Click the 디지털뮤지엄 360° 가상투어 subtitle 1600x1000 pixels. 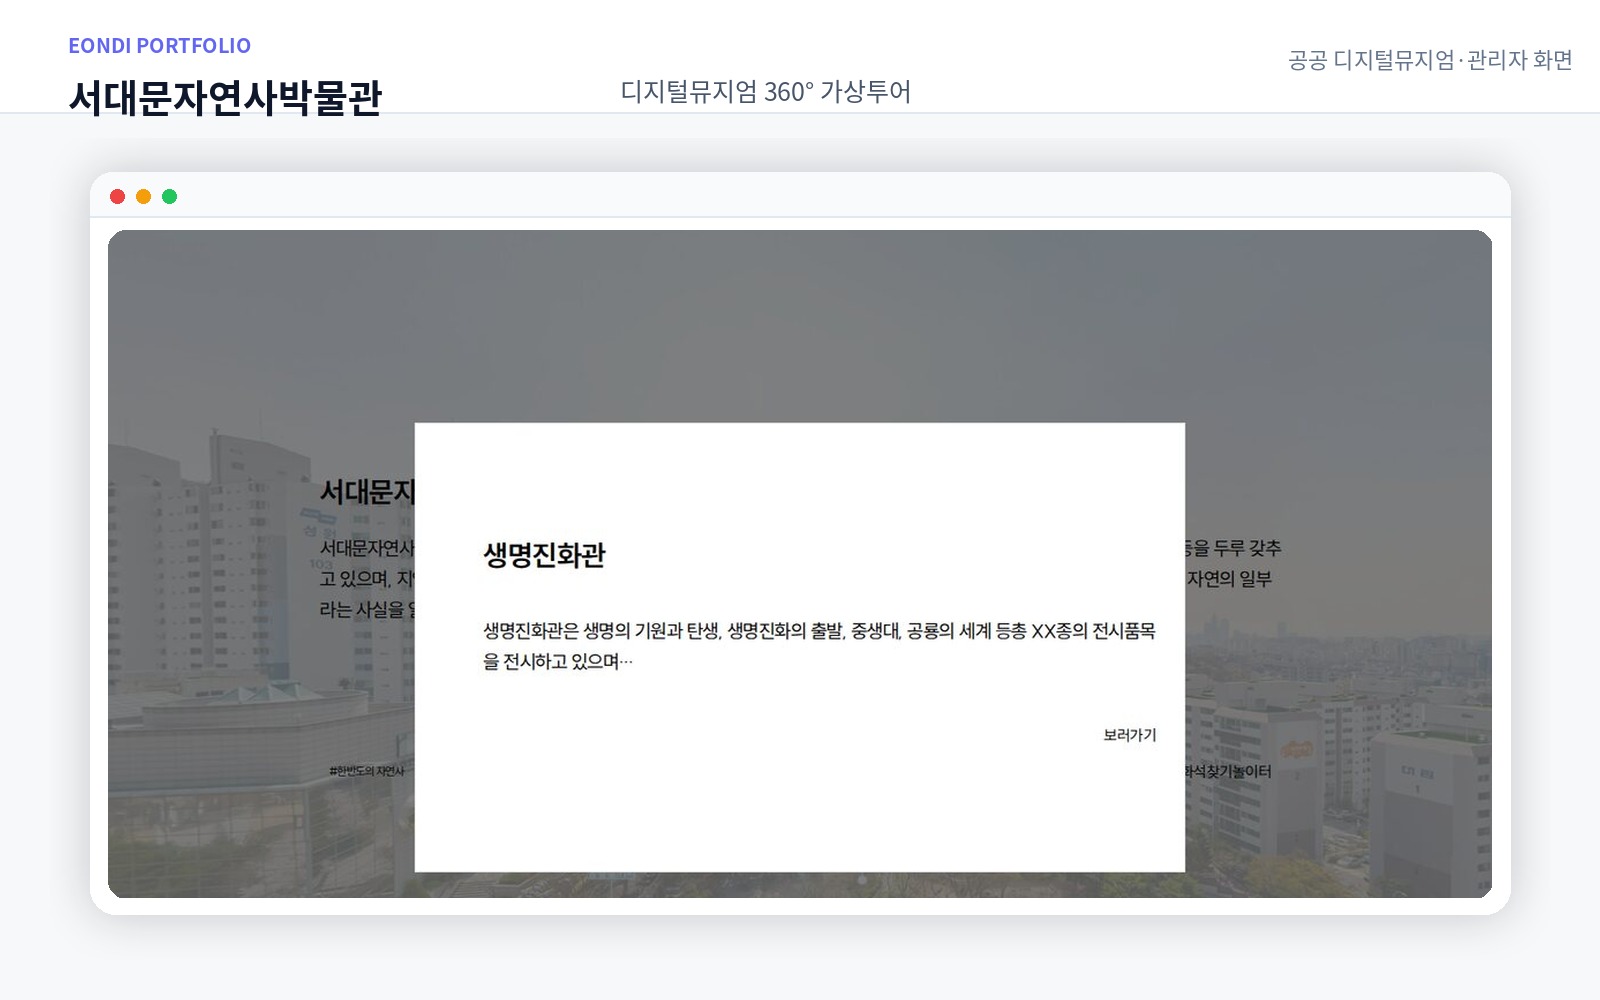[765, 92]
